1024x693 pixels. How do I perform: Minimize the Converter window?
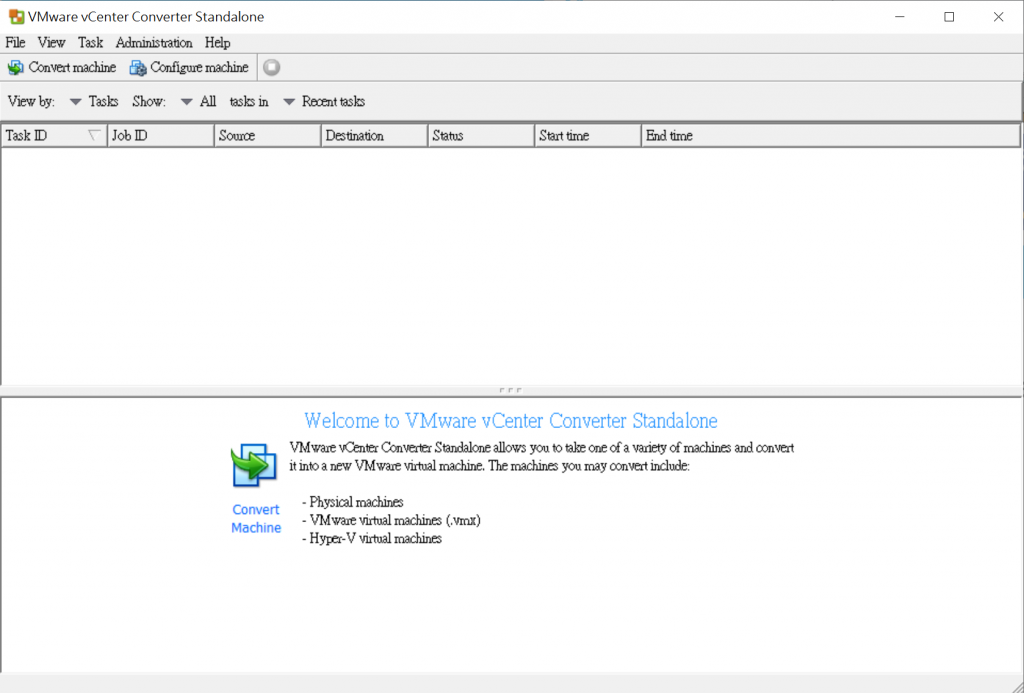click(x=900, y=17)
